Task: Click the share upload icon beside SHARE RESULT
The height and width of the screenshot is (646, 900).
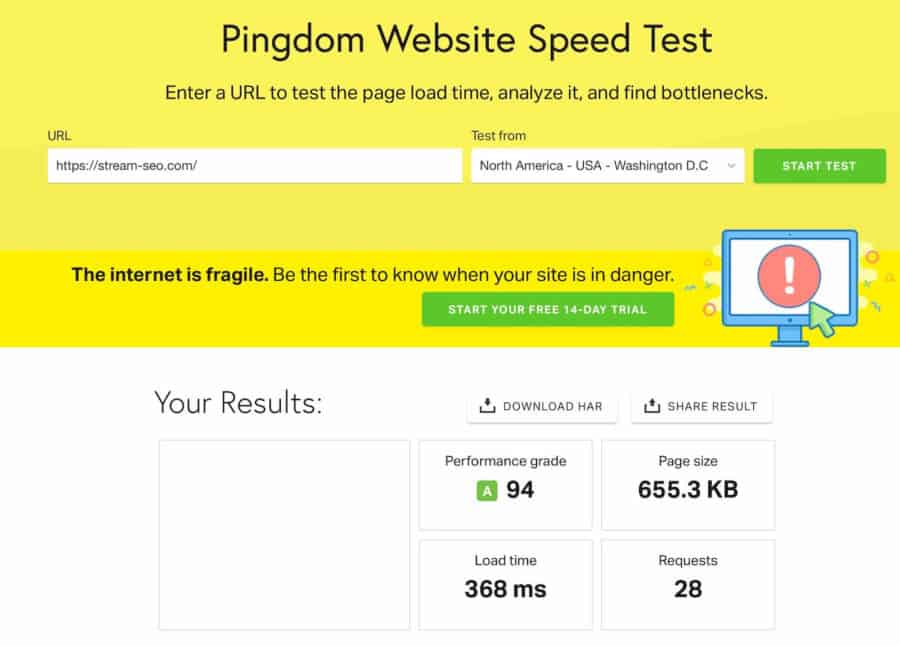Action: click(x=652, y=405)
